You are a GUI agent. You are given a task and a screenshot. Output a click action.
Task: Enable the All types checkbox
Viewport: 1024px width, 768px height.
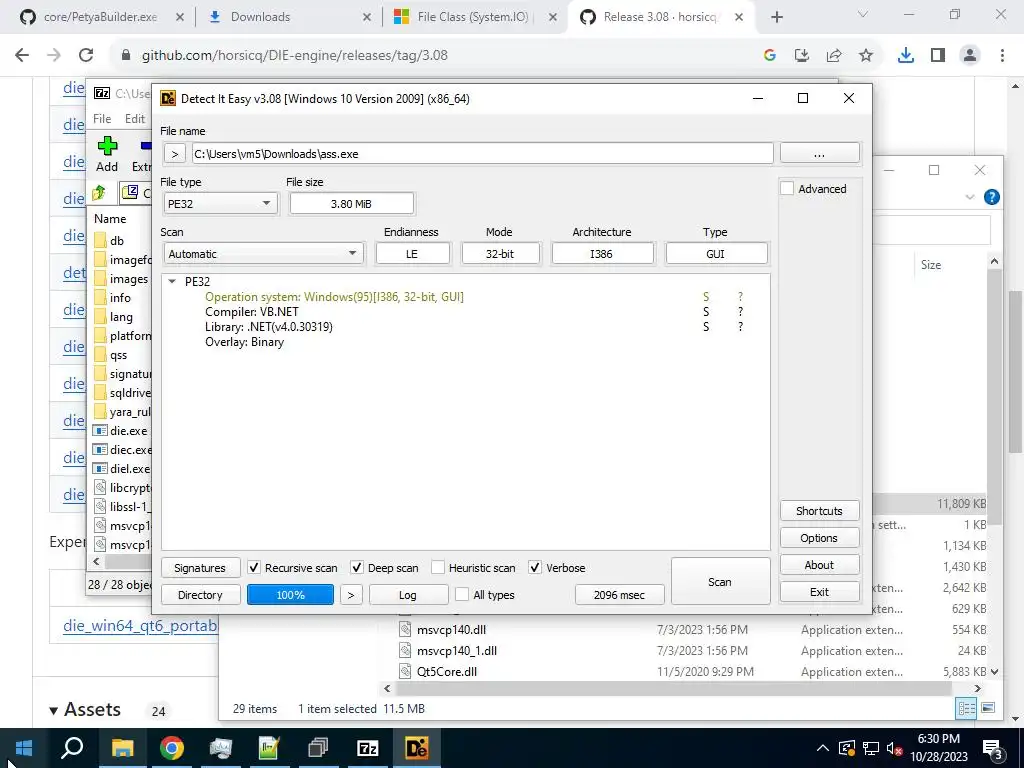(462, 594)
